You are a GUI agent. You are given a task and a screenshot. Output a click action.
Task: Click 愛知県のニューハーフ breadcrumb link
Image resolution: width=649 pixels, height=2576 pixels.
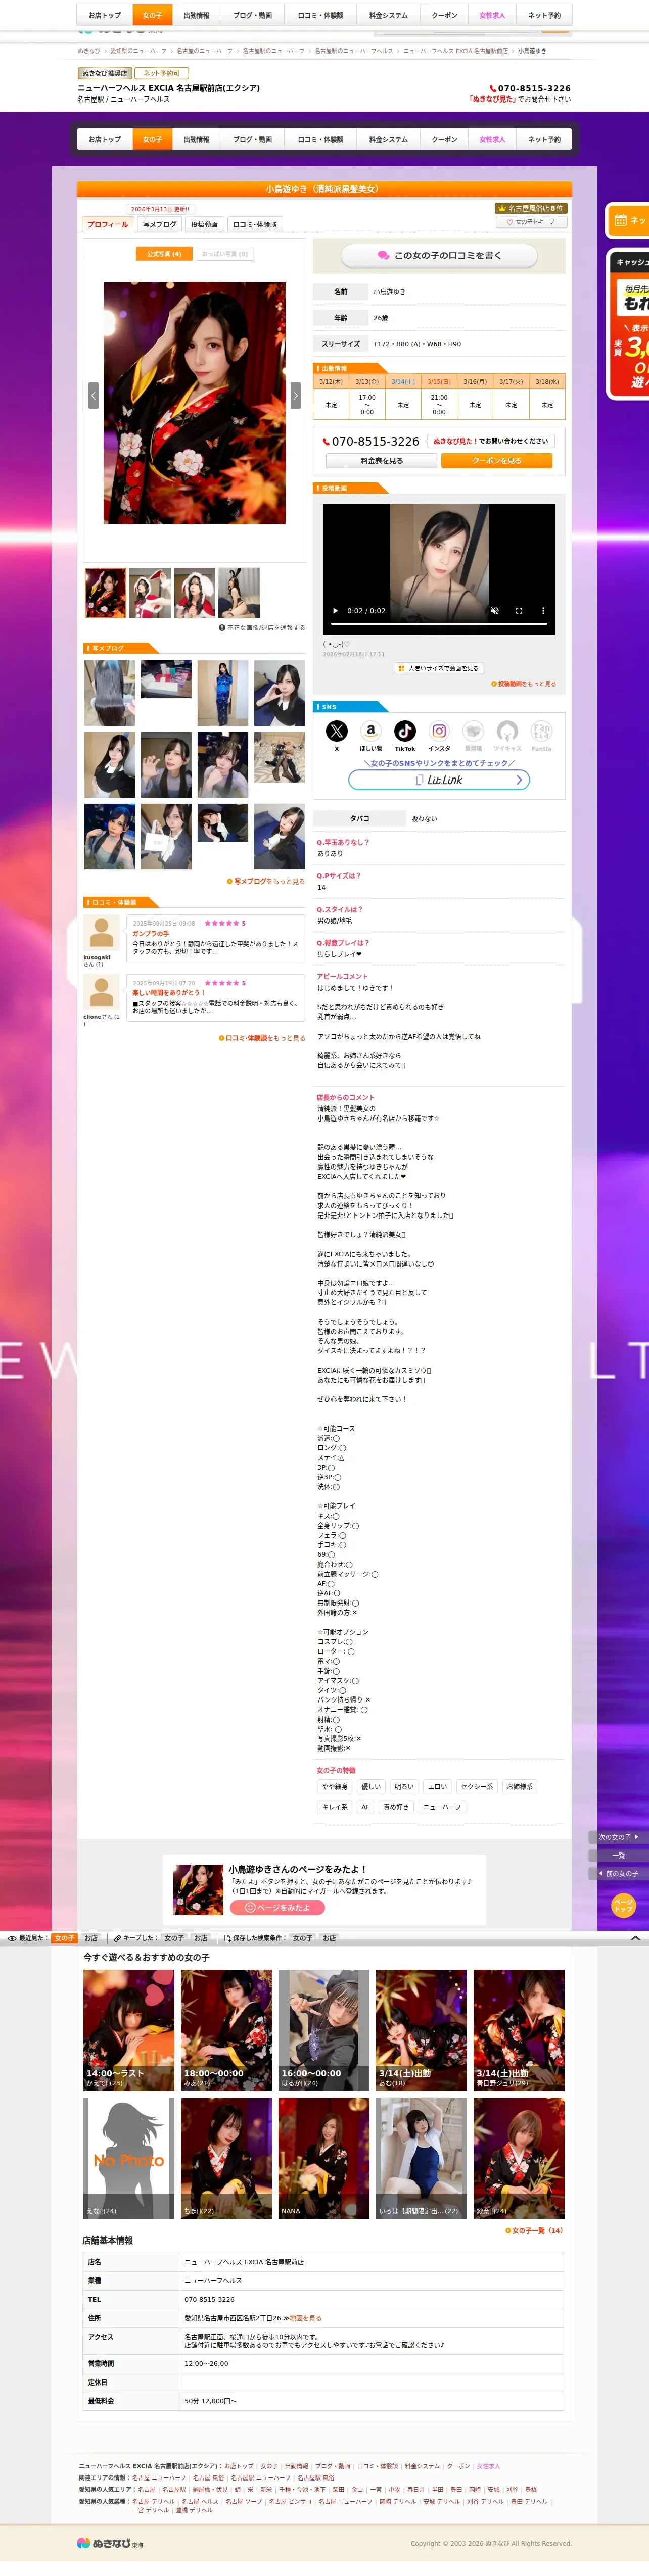click(138, 51)
